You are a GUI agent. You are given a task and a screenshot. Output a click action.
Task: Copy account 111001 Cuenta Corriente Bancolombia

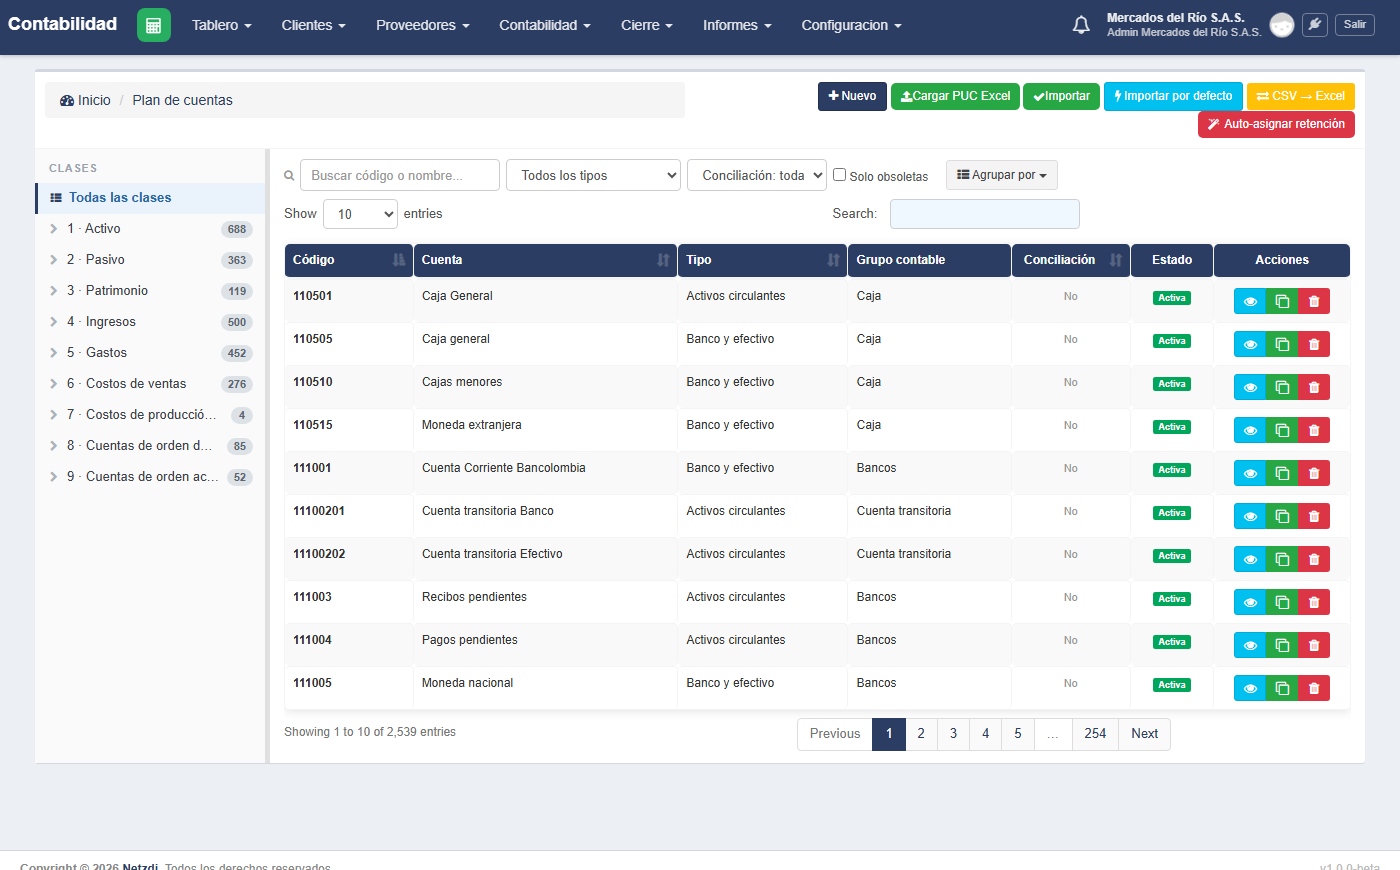point(1282,473)
